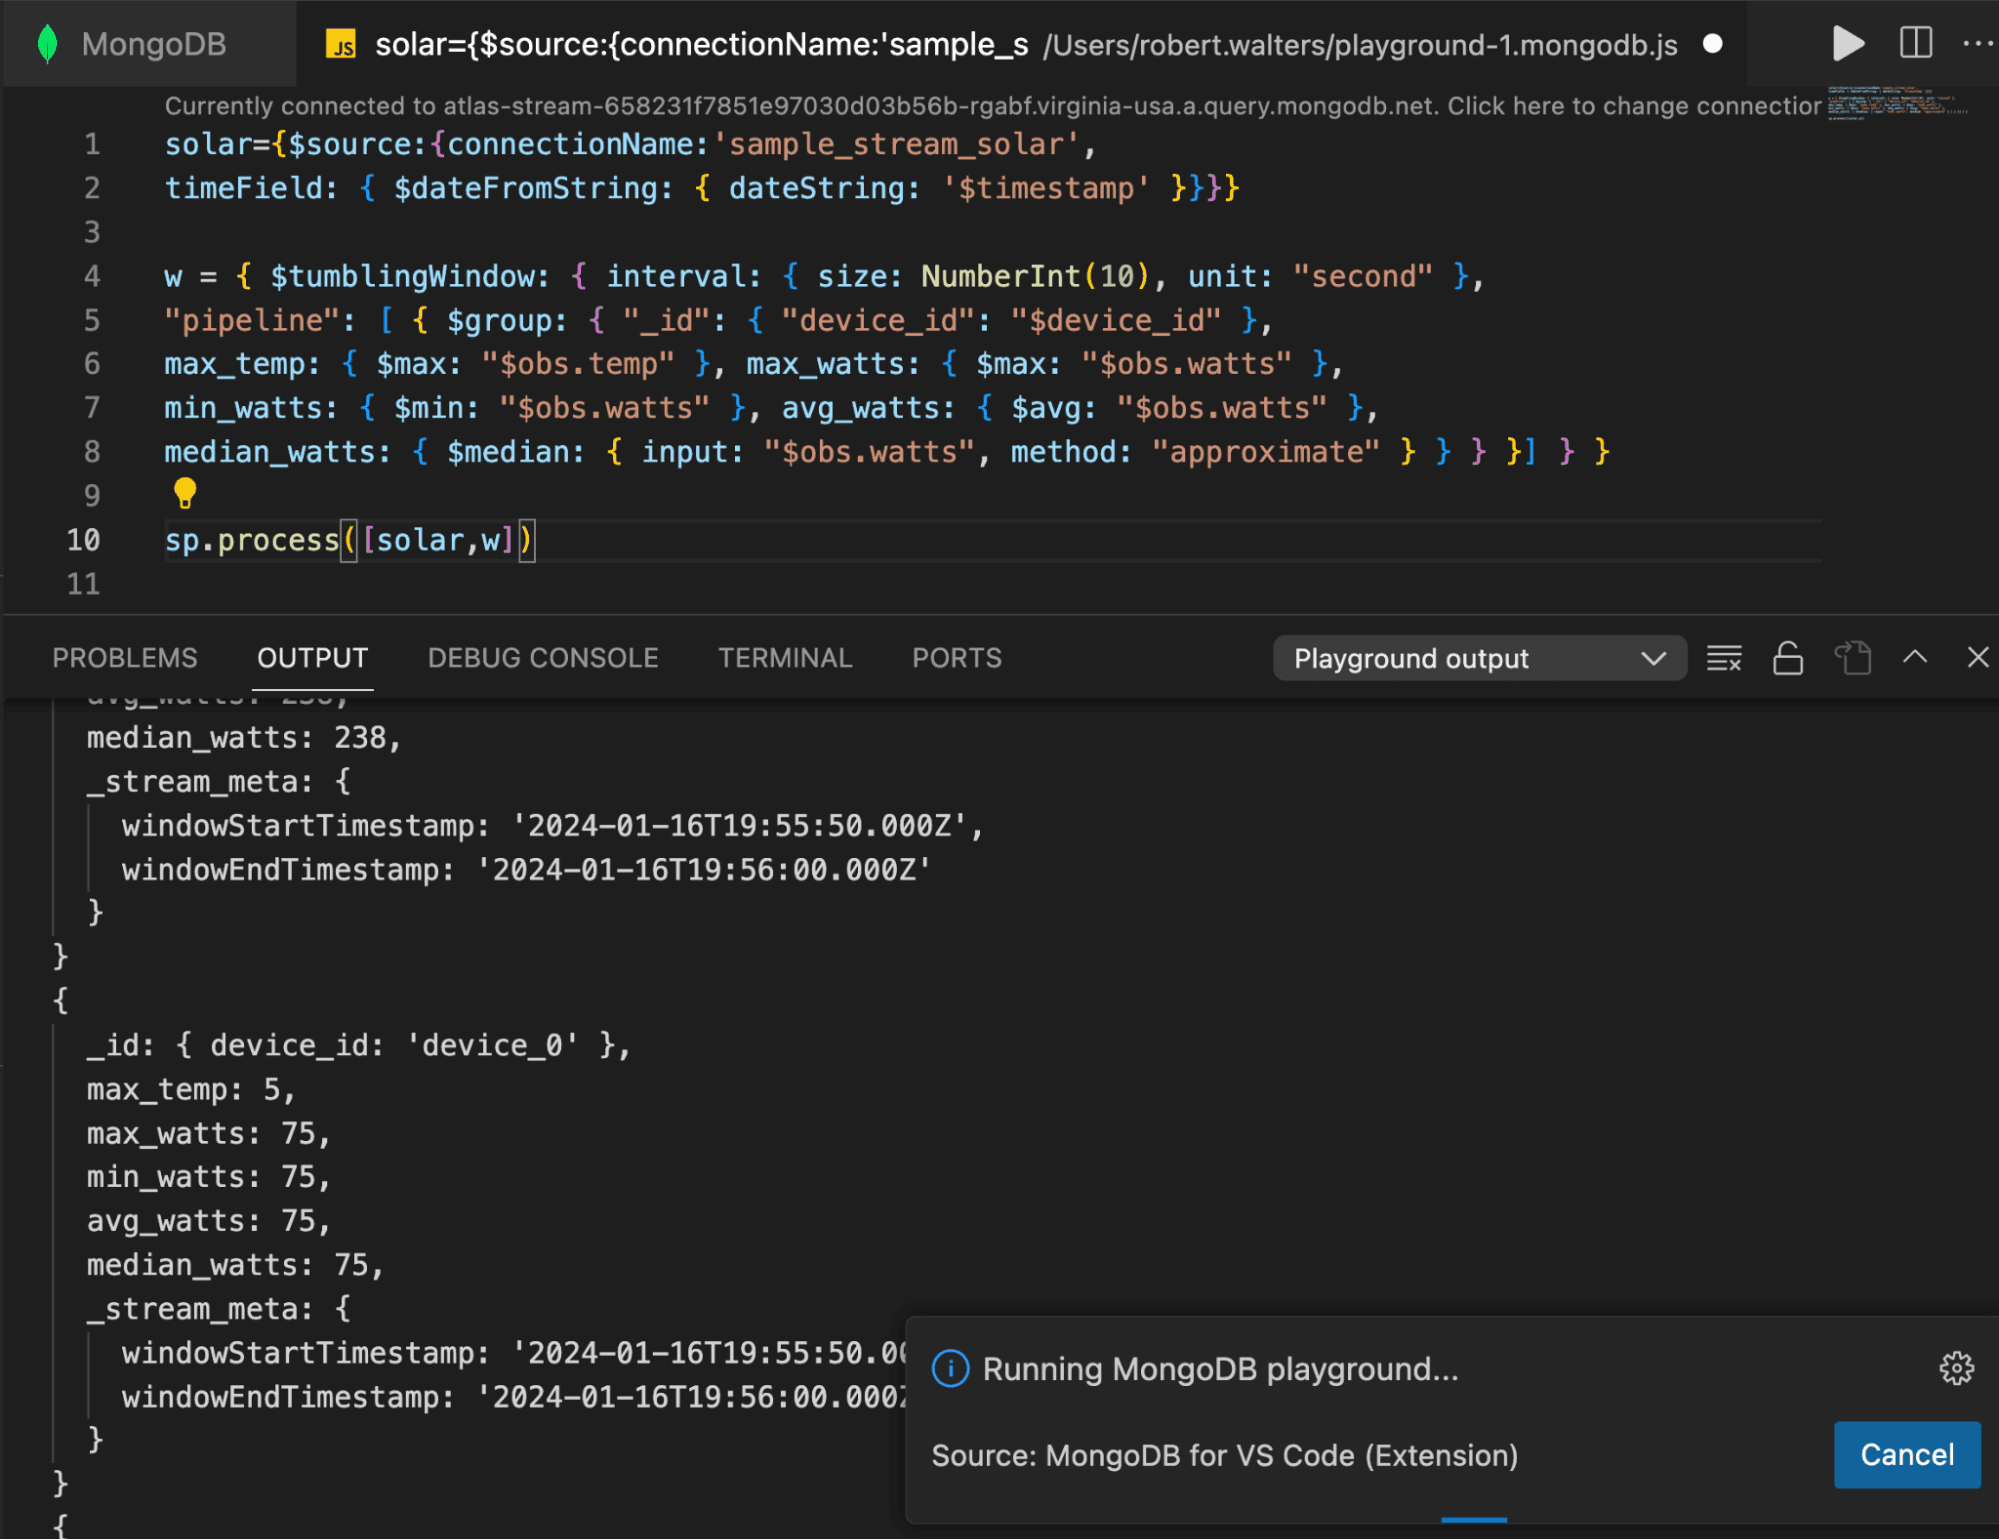Toggle the PORTS panel view
Image resolution: width=1999 pixels, height=1540 pixels.
[956, 657]
